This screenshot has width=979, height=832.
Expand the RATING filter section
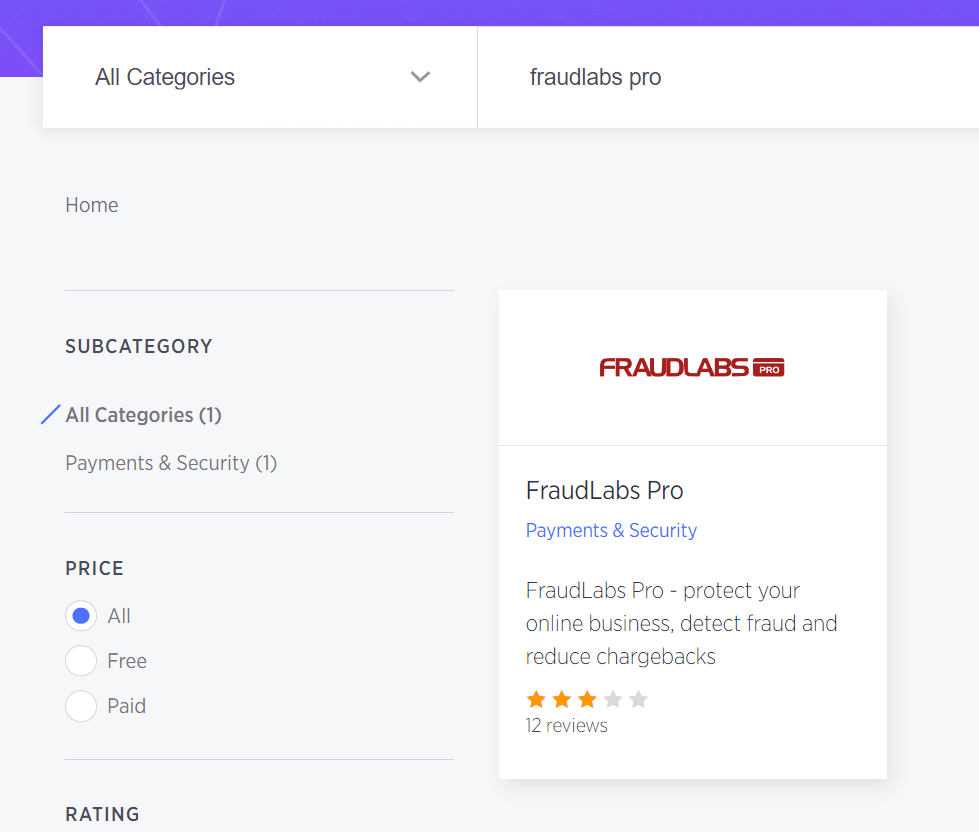(102, 814)
